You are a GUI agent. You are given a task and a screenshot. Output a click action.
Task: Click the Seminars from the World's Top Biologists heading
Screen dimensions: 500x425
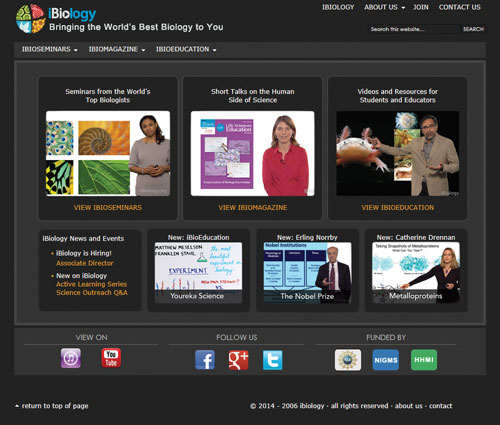coord(108,96)
